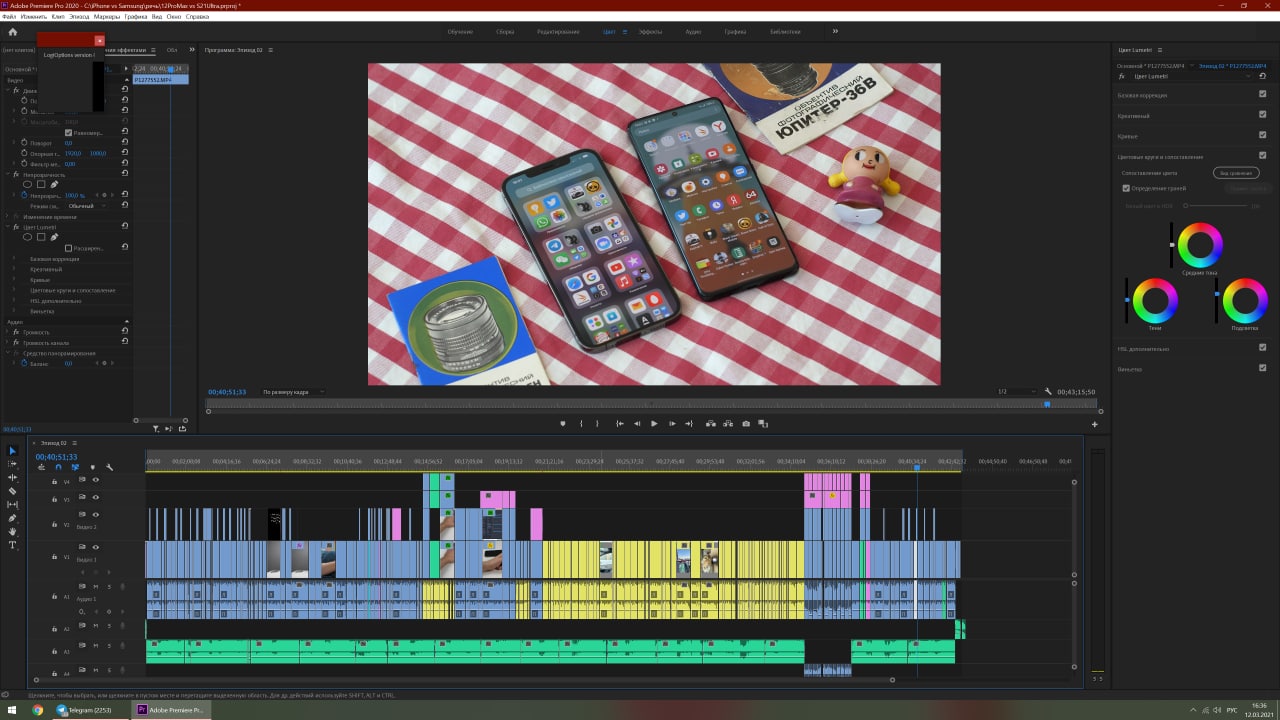Toggle timeline snap magnet icon

[x=58, y=467]
